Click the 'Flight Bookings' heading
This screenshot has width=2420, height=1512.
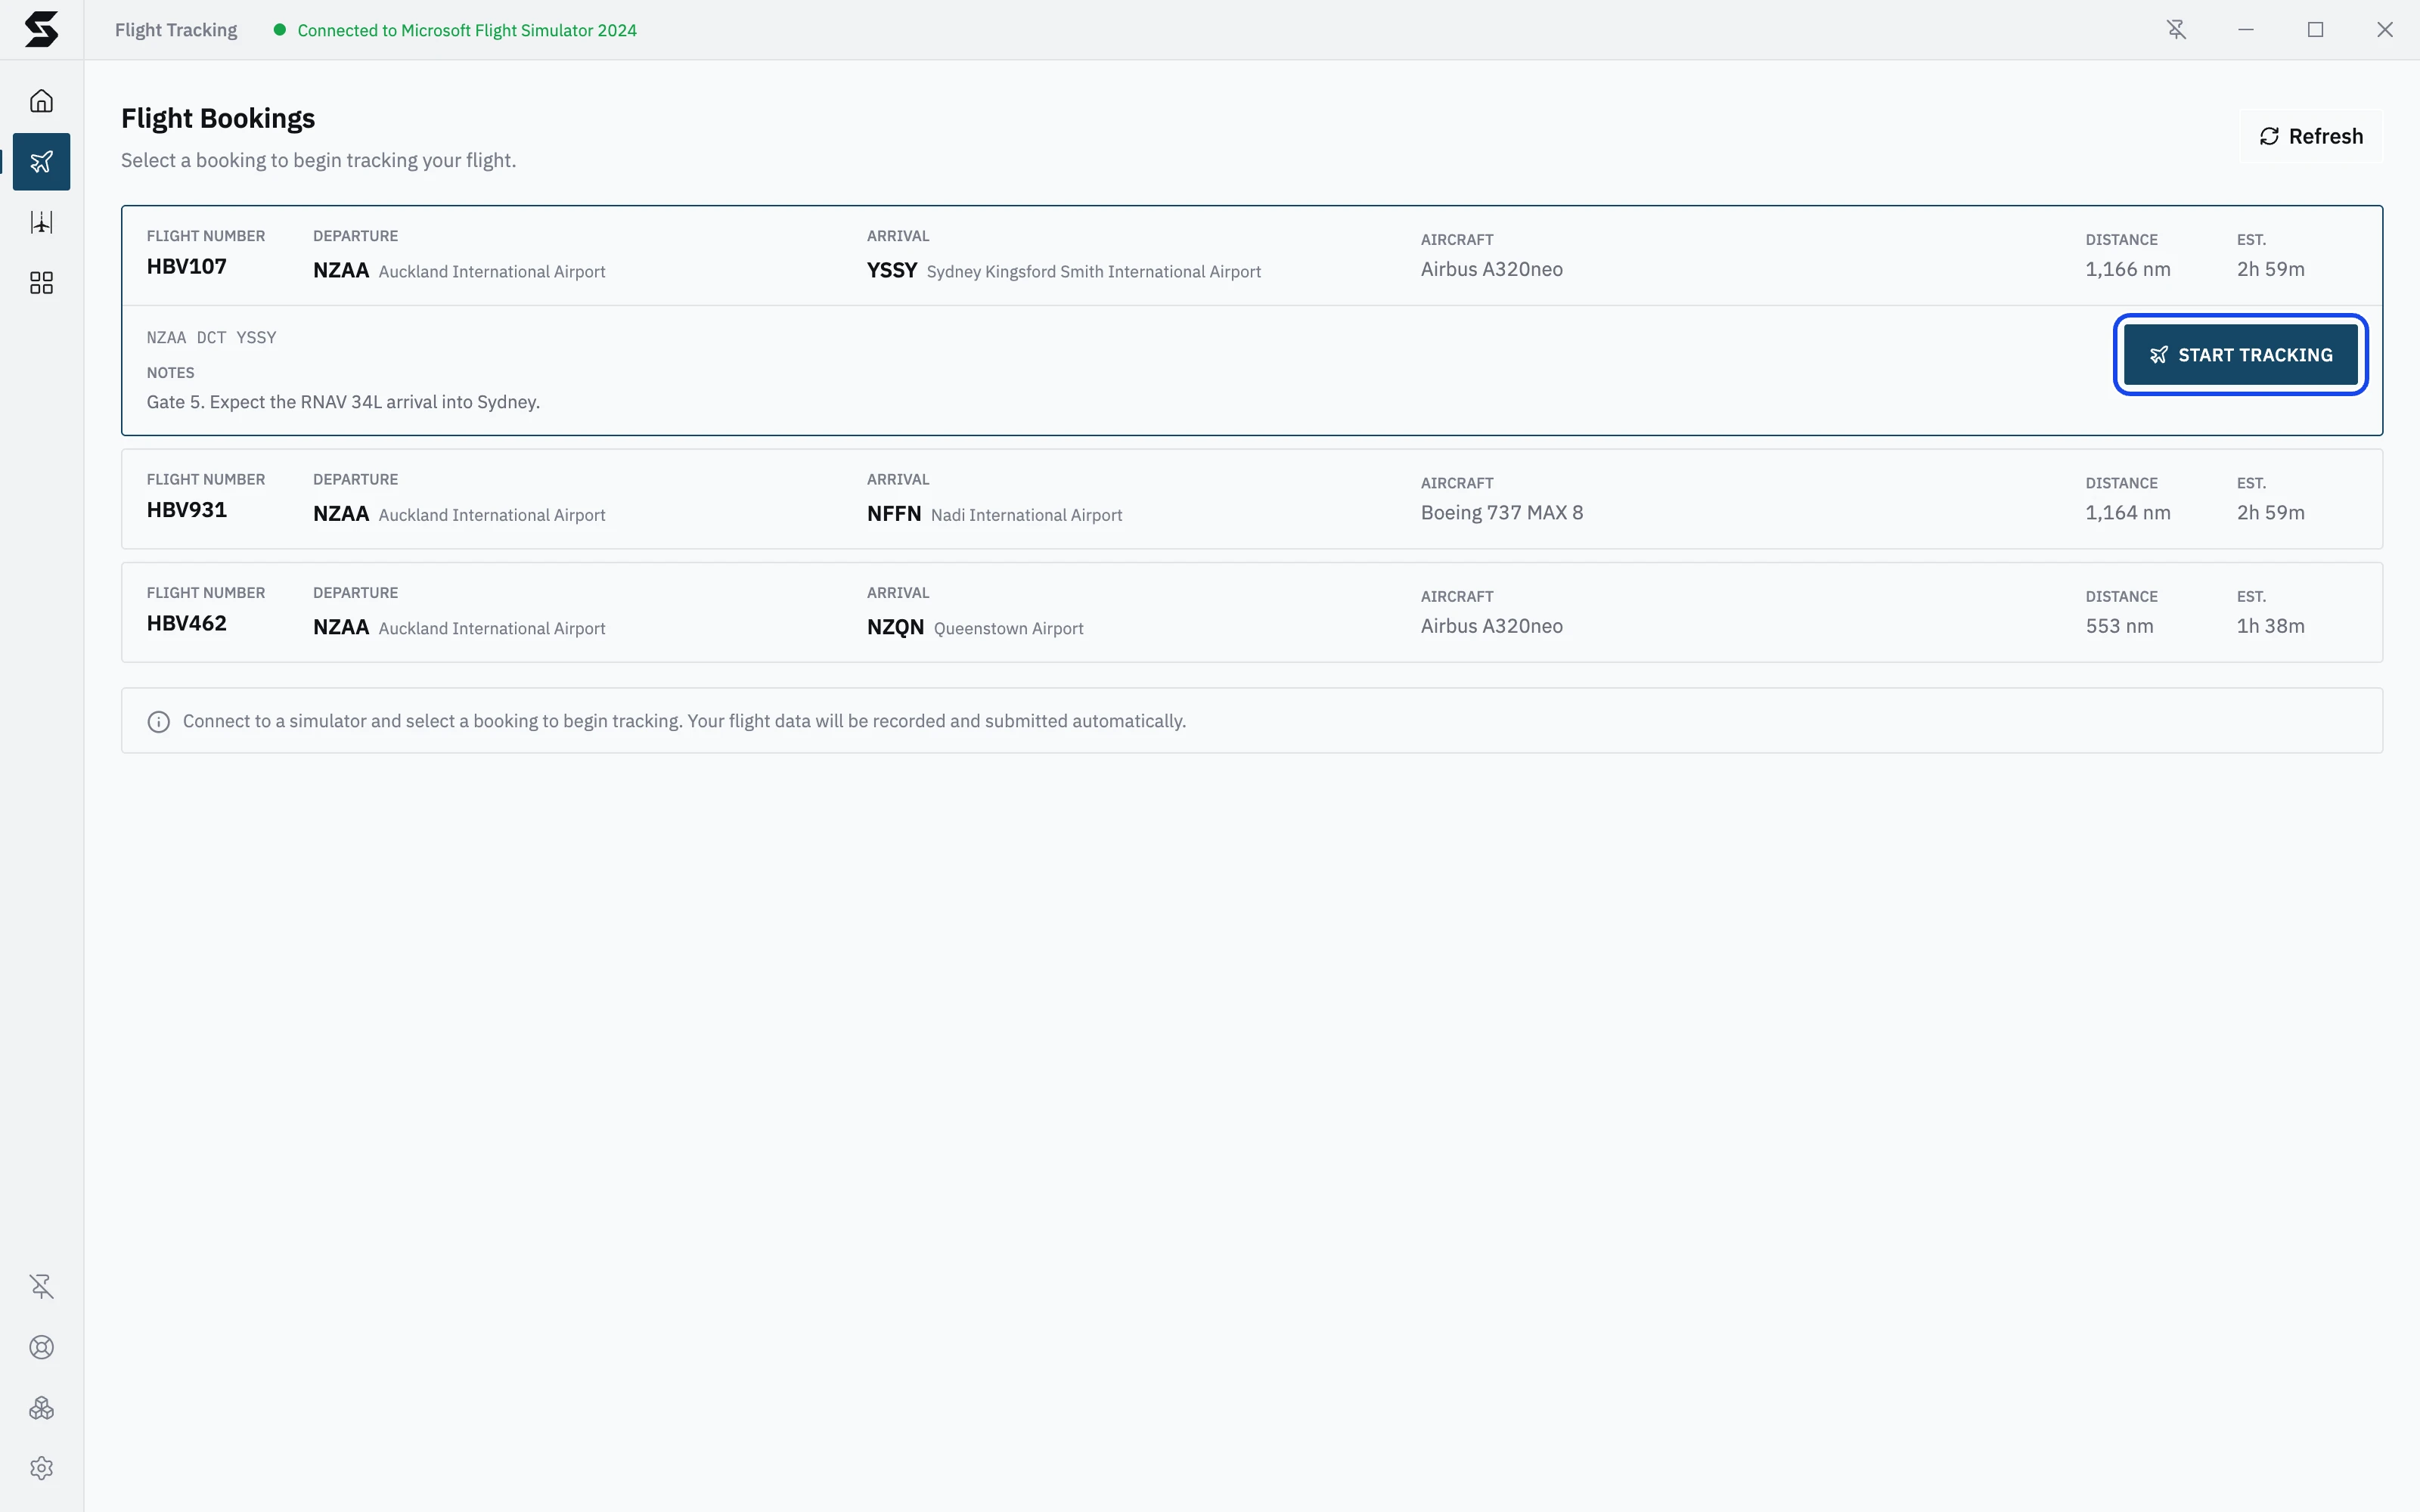click(x=218, y=118)
